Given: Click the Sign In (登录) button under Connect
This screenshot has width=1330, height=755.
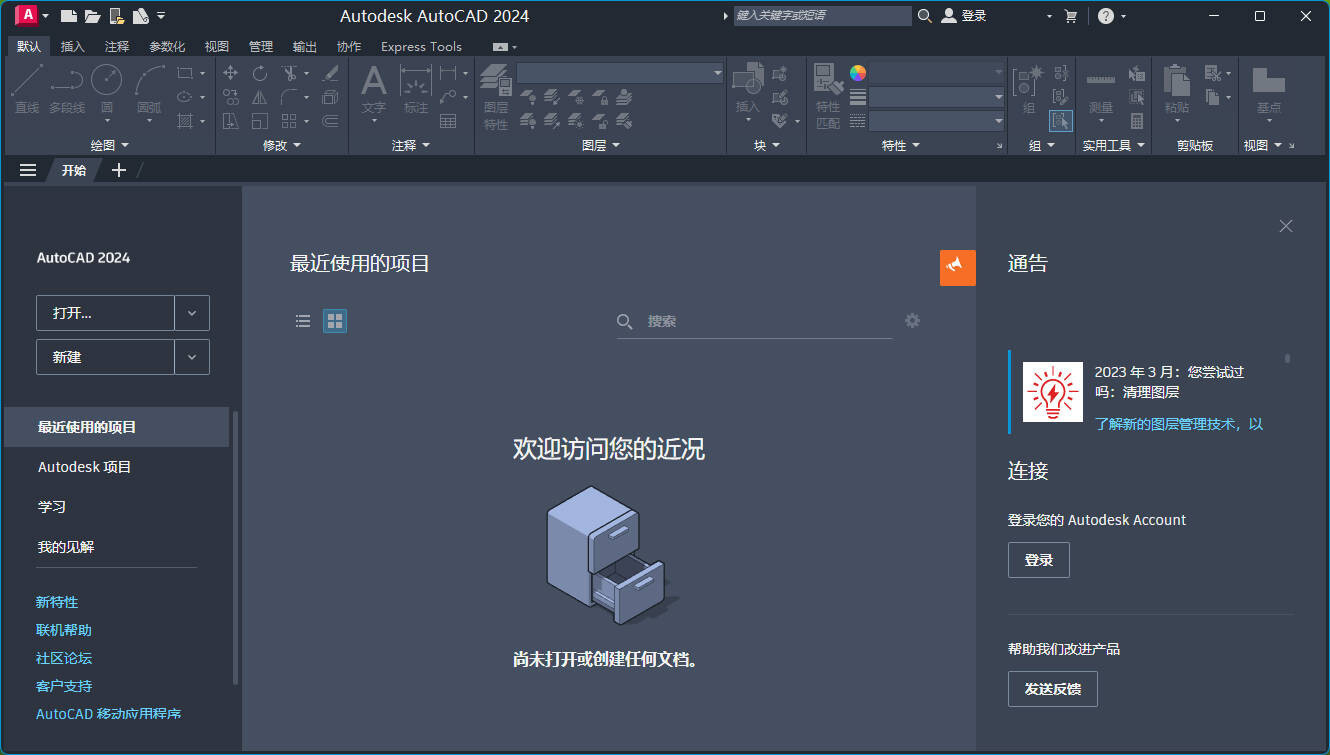Looking at the screenshot, I should pos(1039,560).
